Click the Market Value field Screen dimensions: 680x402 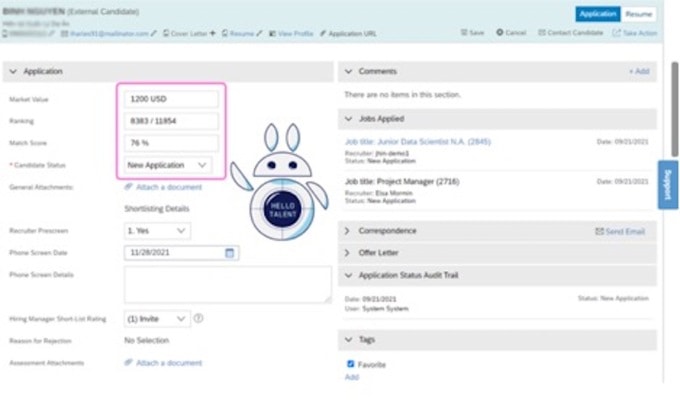tap(171, 99)
